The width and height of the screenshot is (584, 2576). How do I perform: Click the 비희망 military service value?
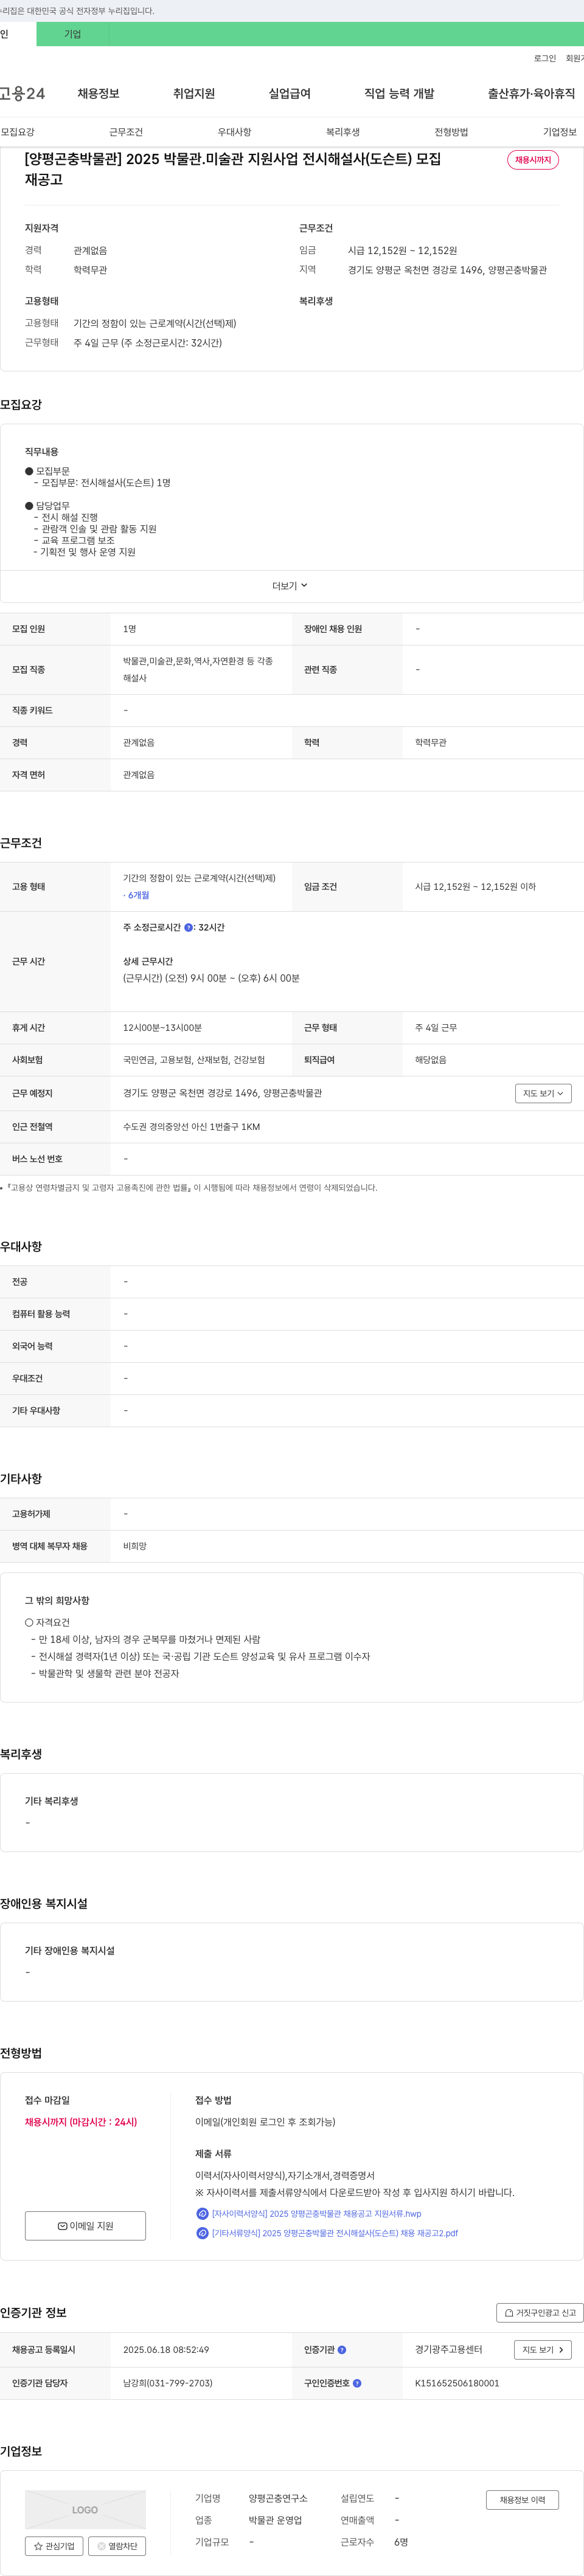135,1547
